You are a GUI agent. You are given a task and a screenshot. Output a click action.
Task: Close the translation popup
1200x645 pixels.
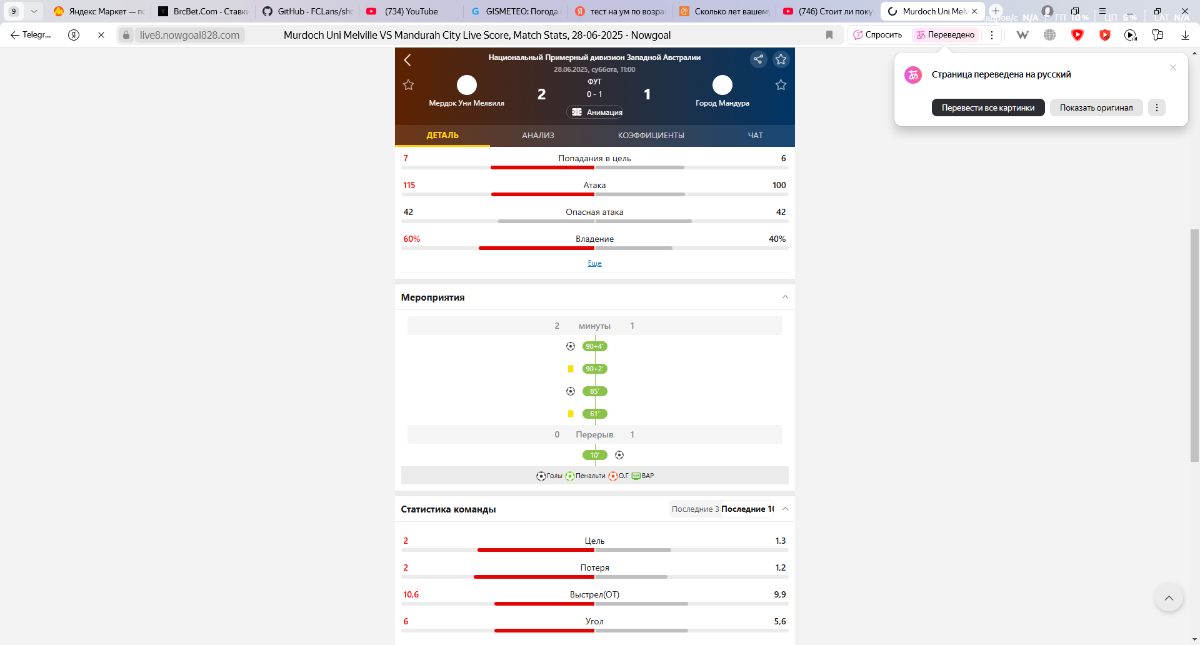(1173, 68)
